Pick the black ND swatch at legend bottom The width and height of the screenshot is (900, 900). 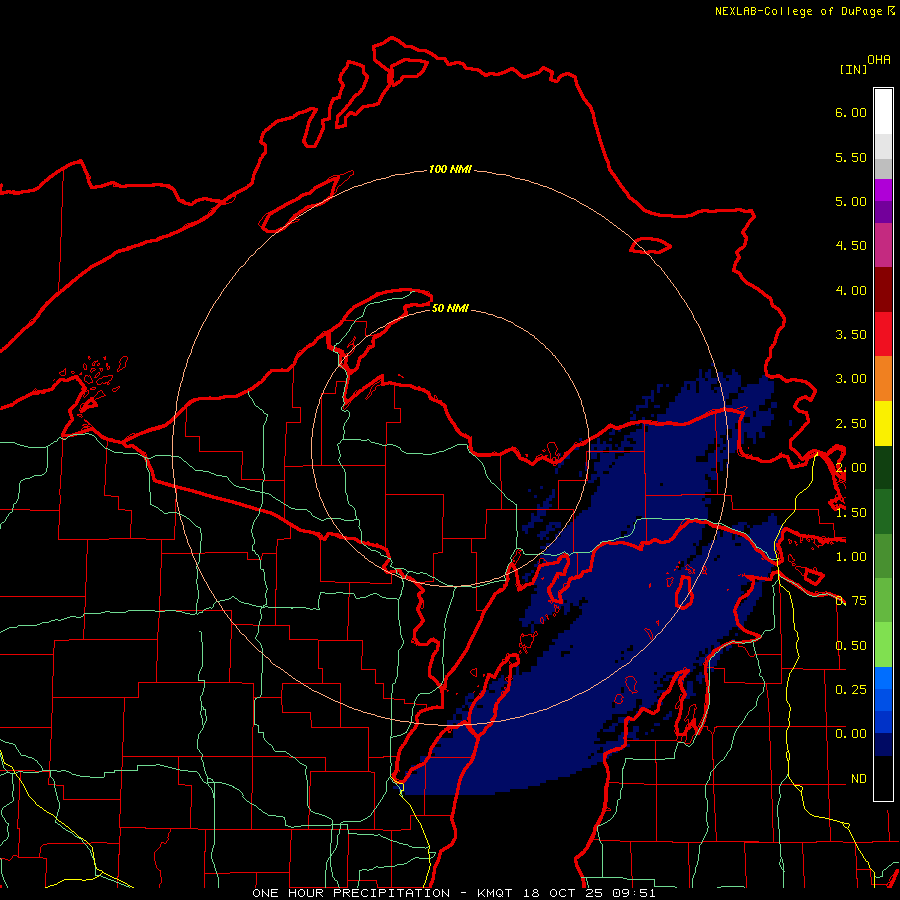click(x=883, y=778)
